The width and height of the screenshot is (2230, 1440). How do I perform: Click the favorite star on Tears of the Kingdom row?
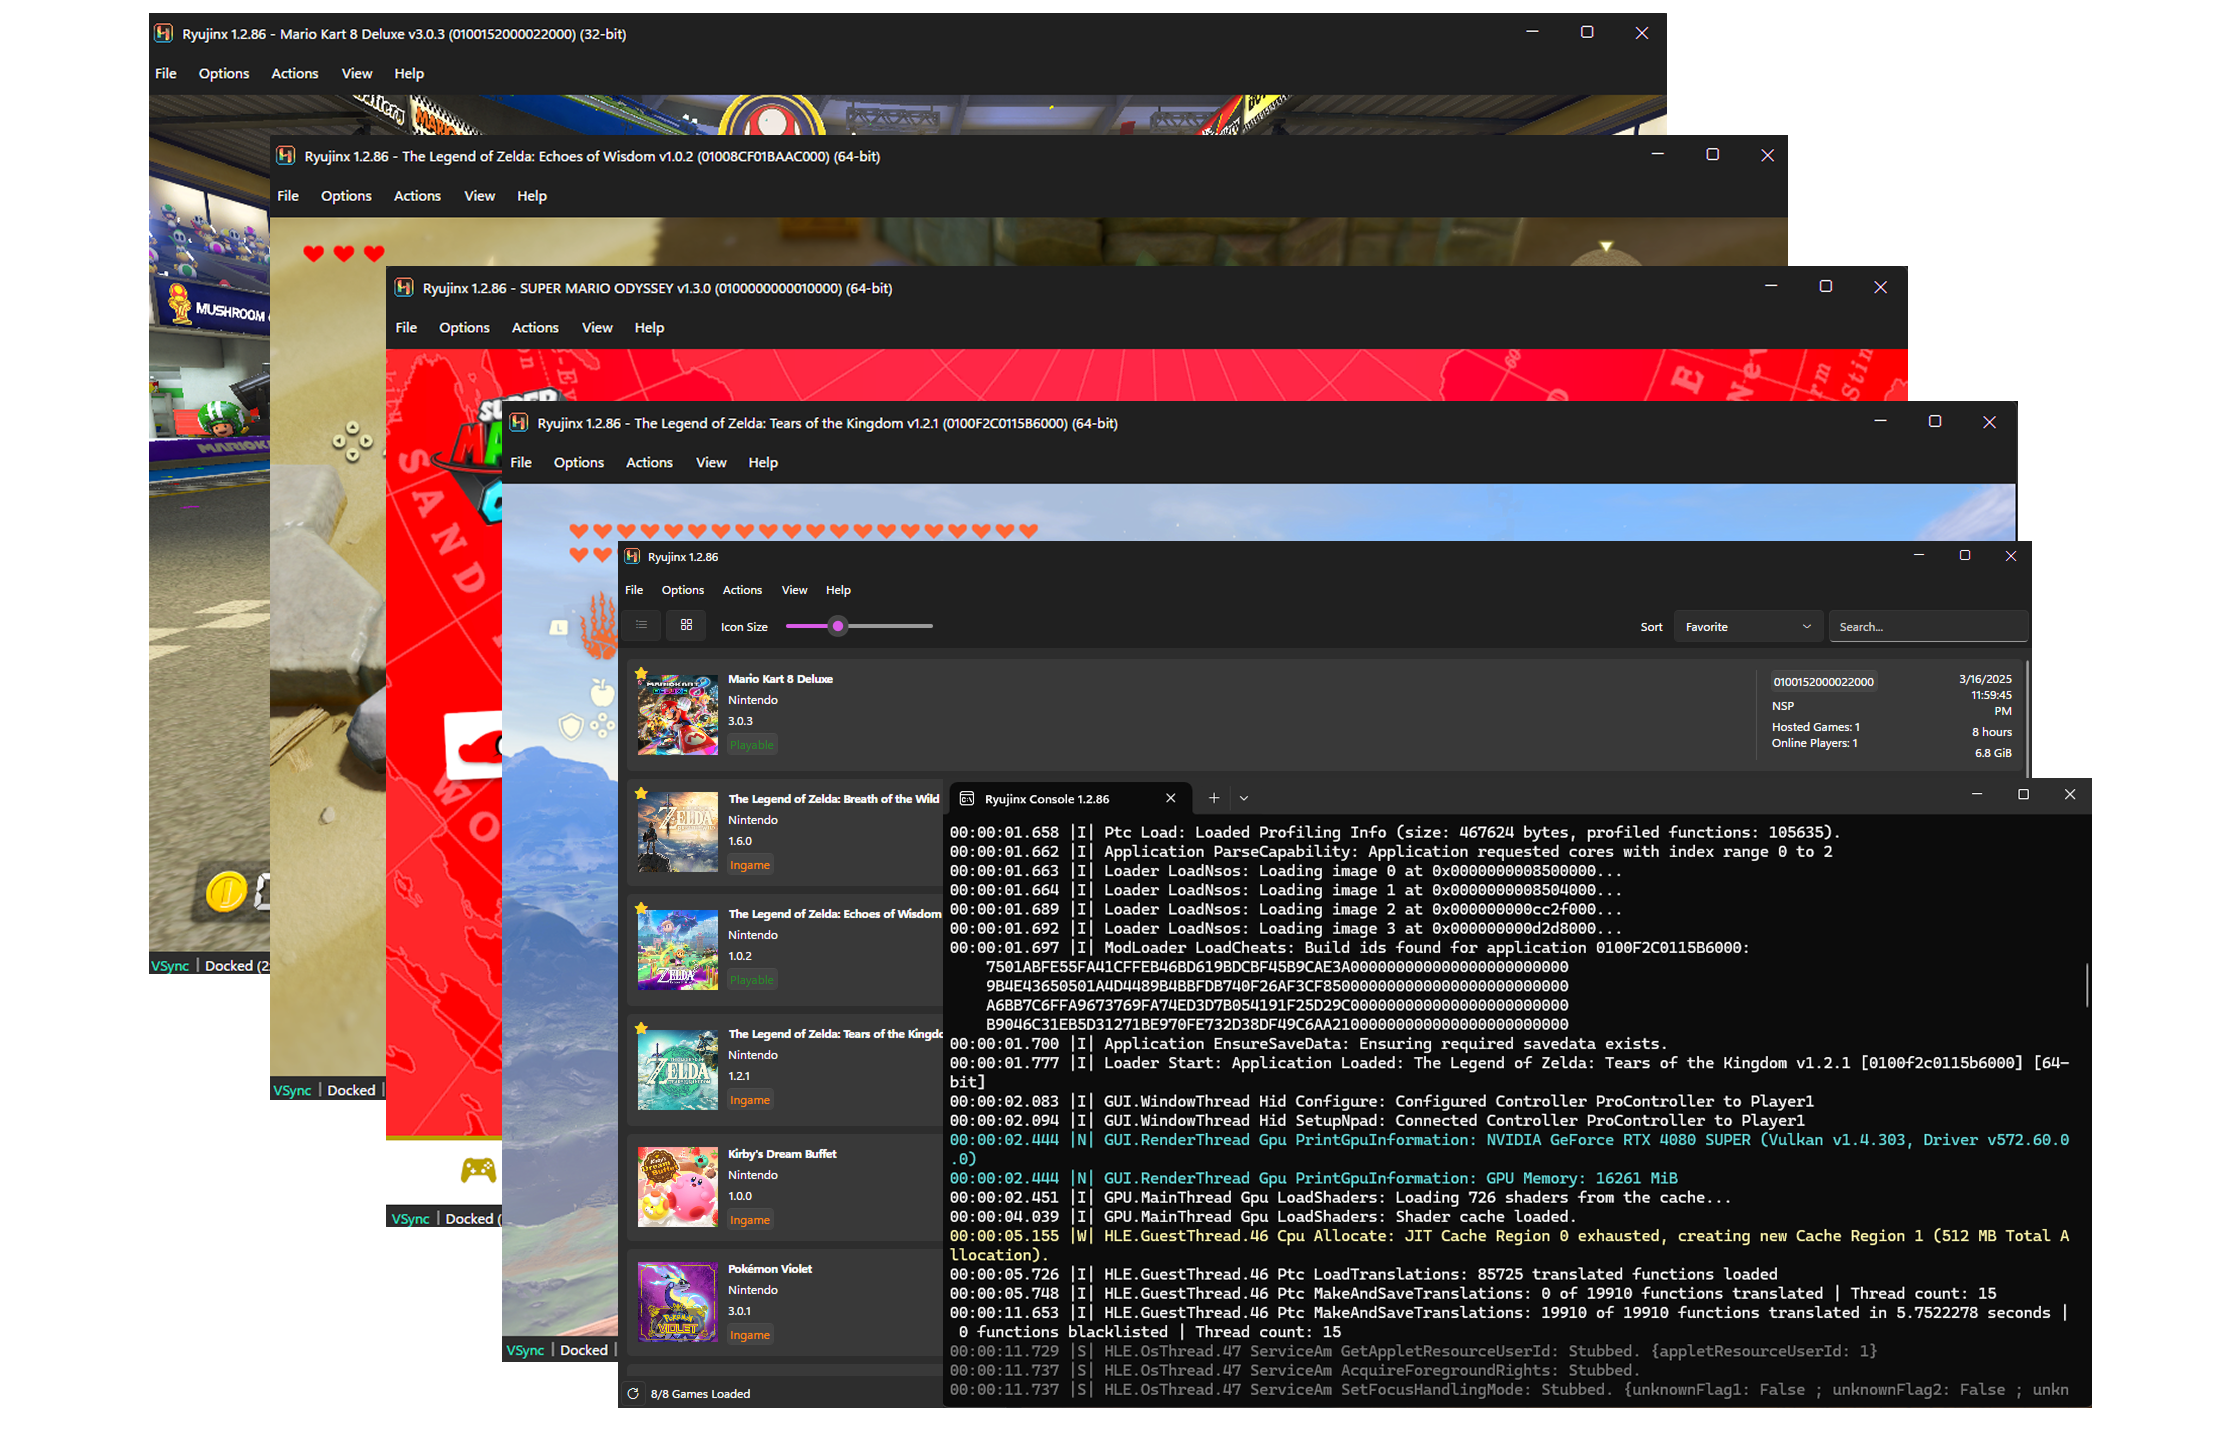pos(642,1029)
